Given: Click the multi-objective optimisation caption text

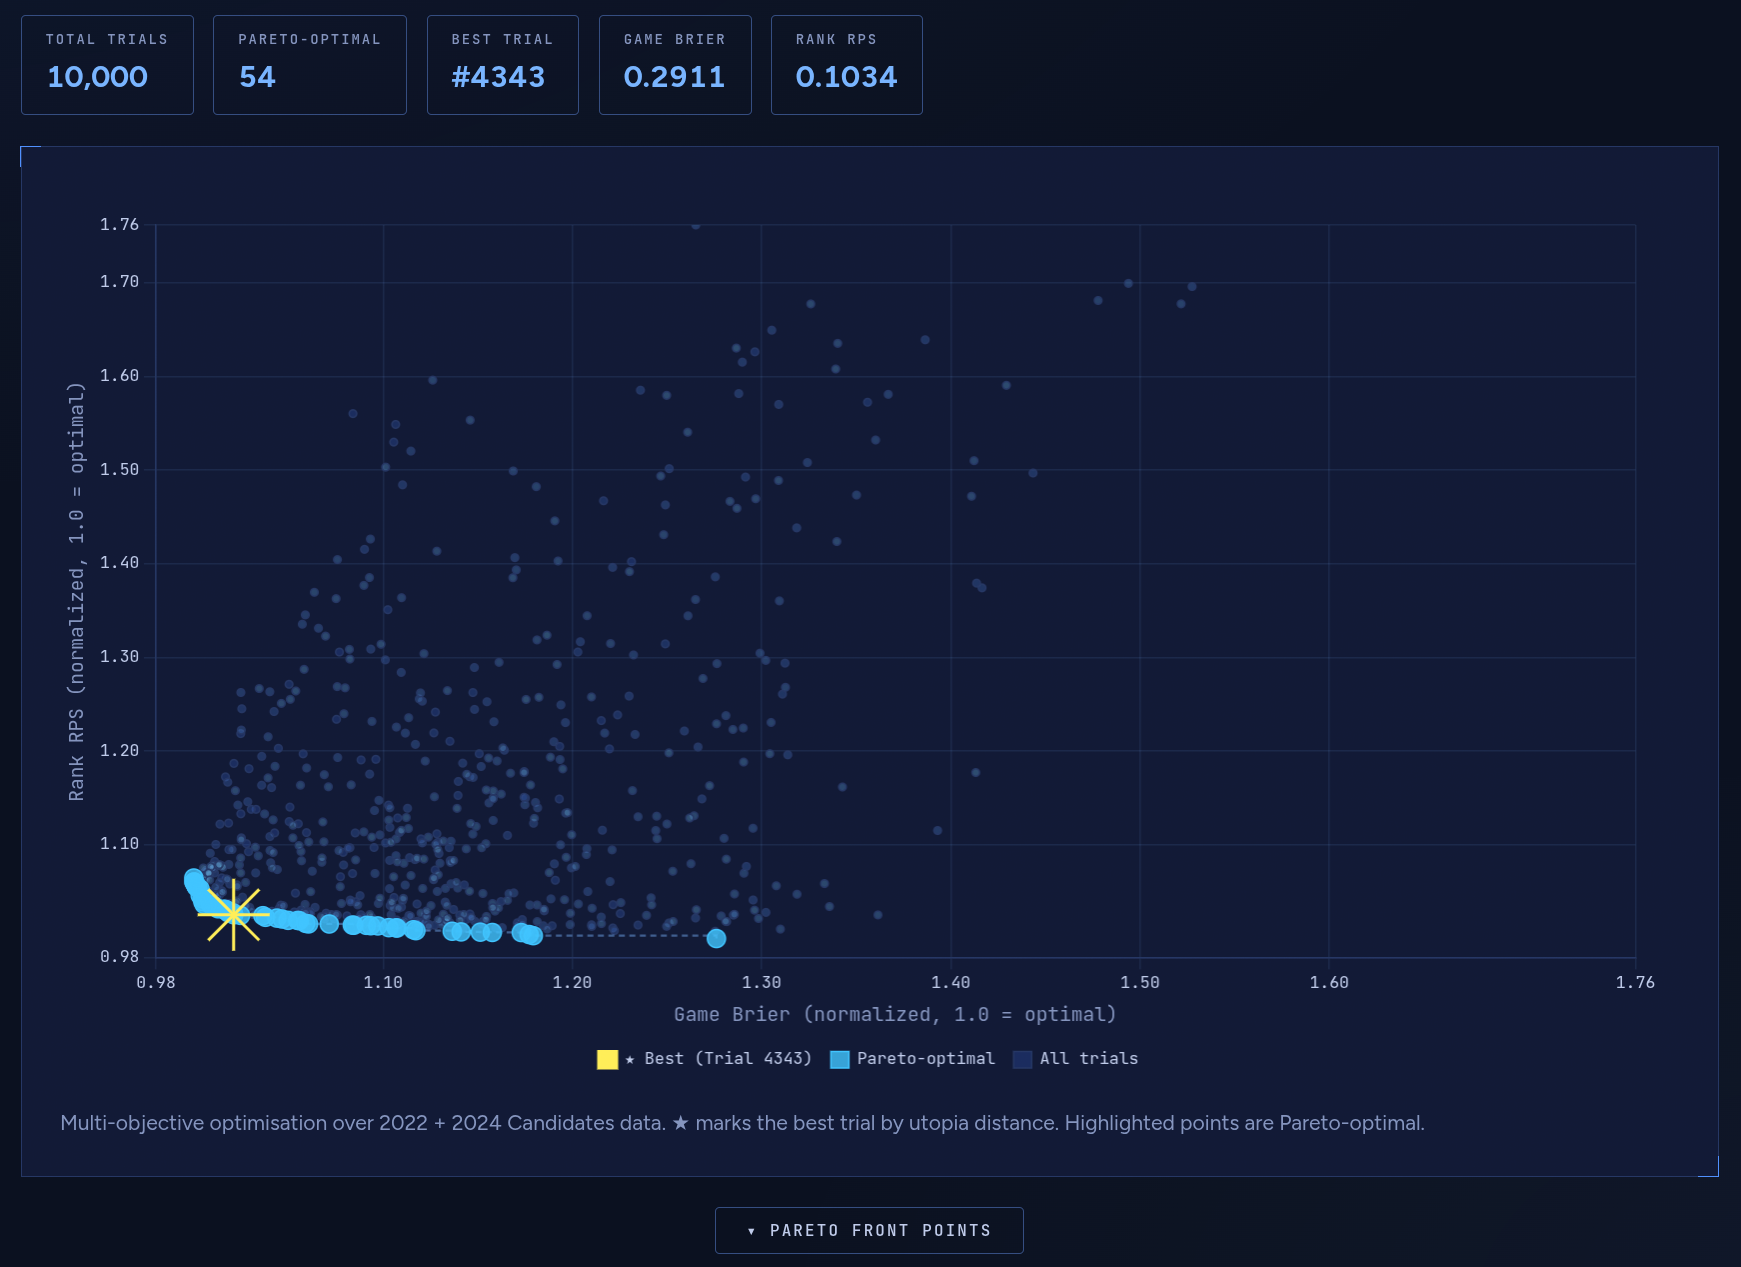Looking at the screenshot, I should tap(742, 1123).
